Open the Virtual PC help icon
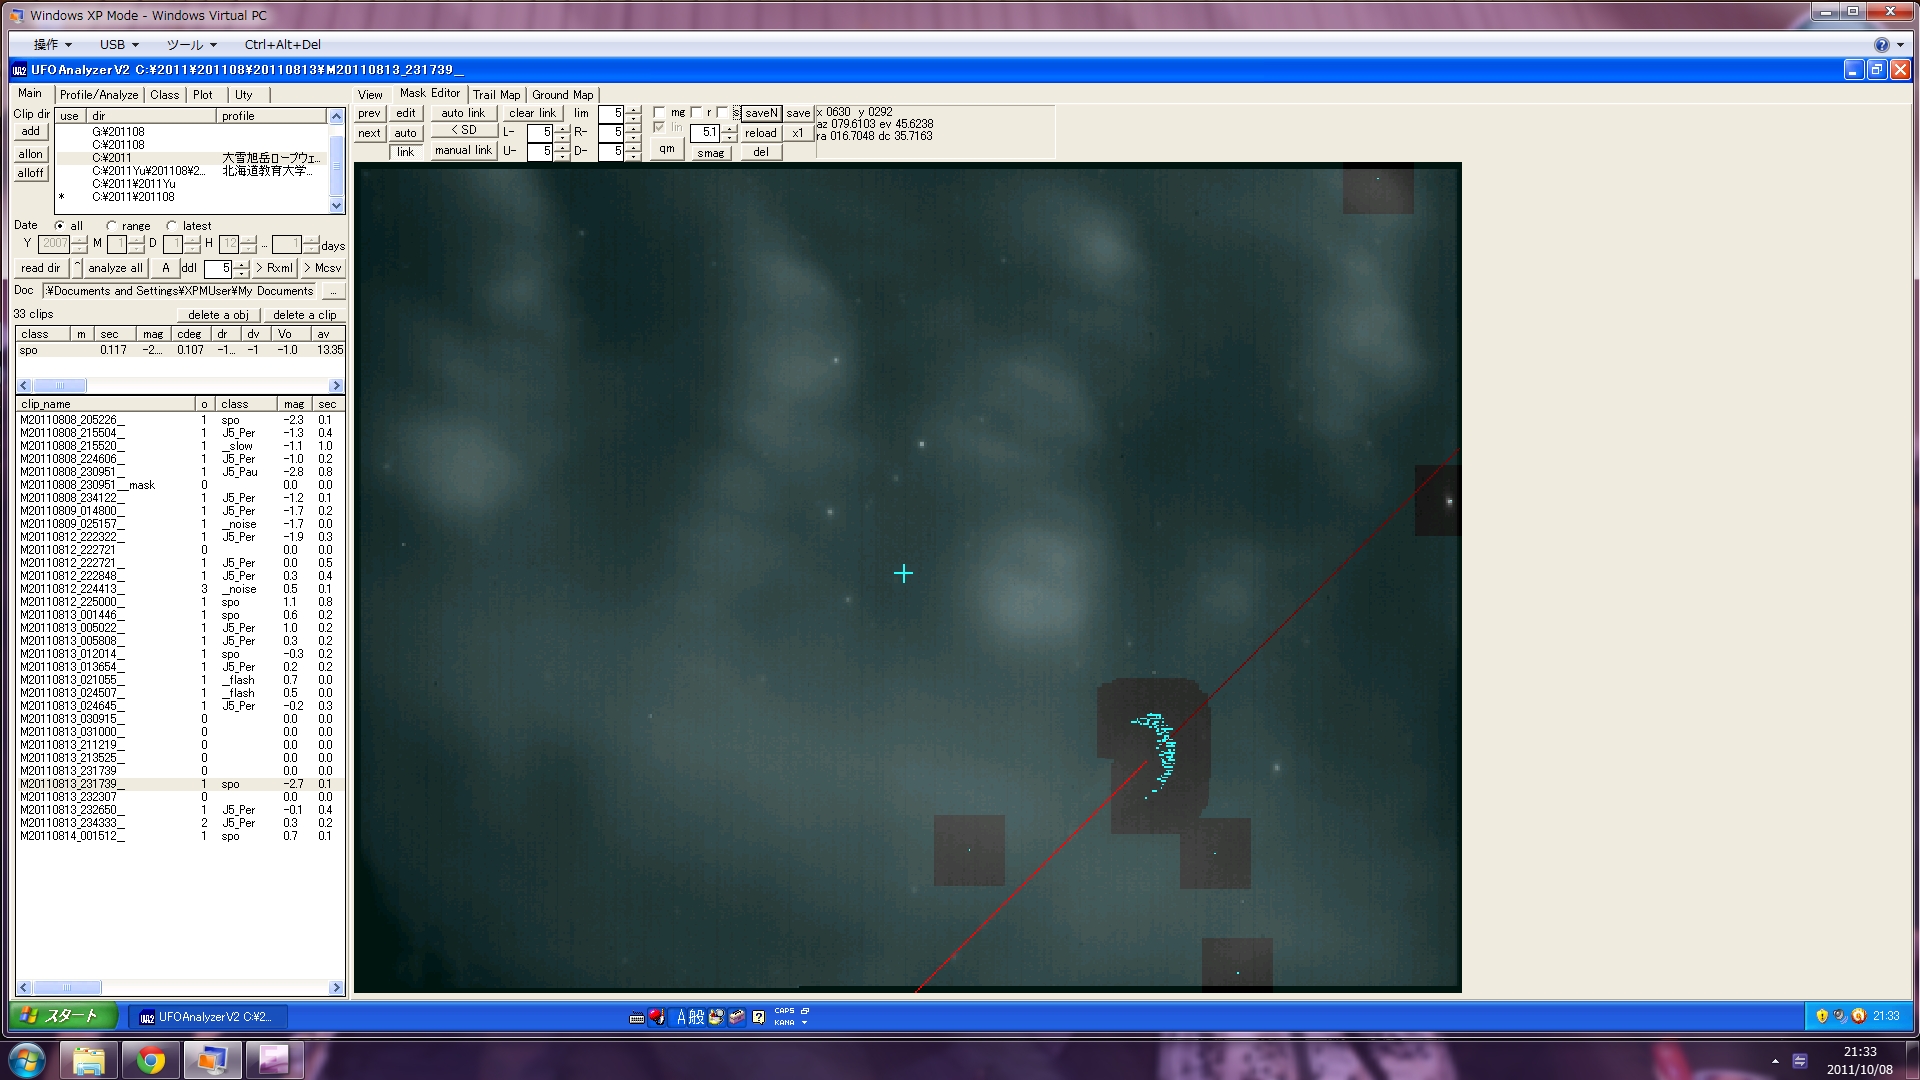The image size is (1920, 1080). pos(1882,45)
